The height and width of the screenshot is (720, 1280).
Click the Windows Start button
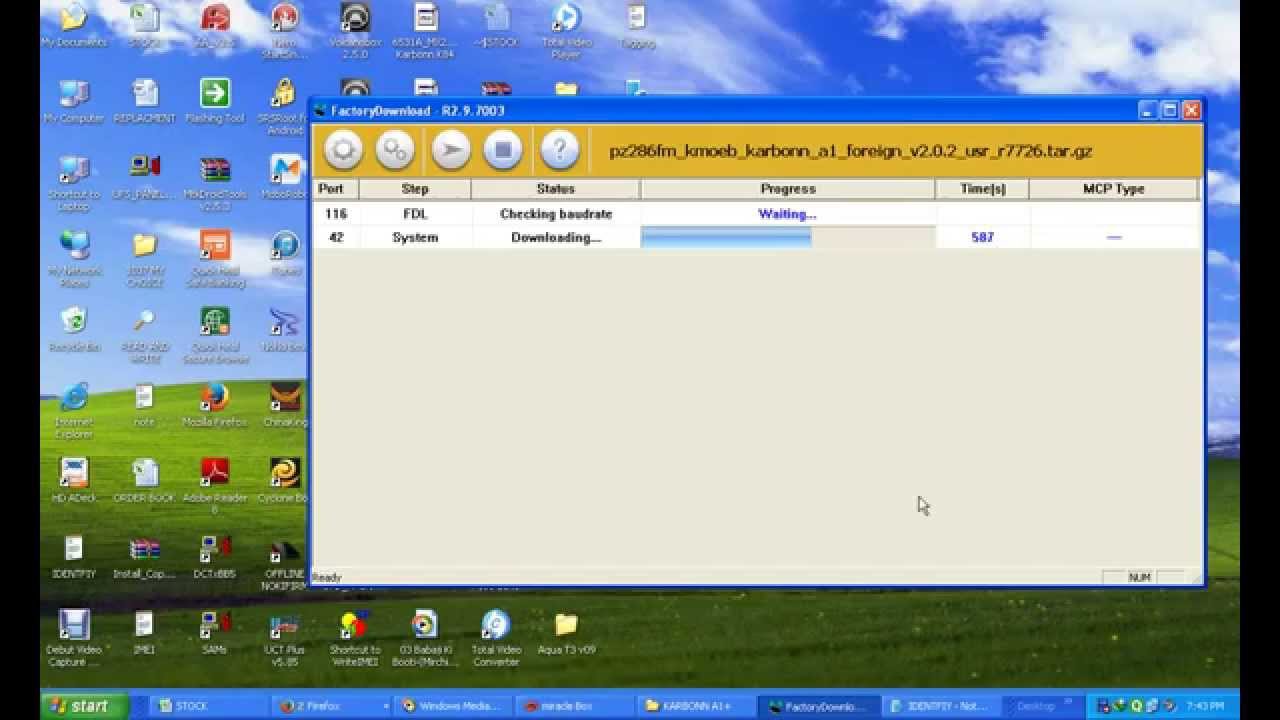82,705
